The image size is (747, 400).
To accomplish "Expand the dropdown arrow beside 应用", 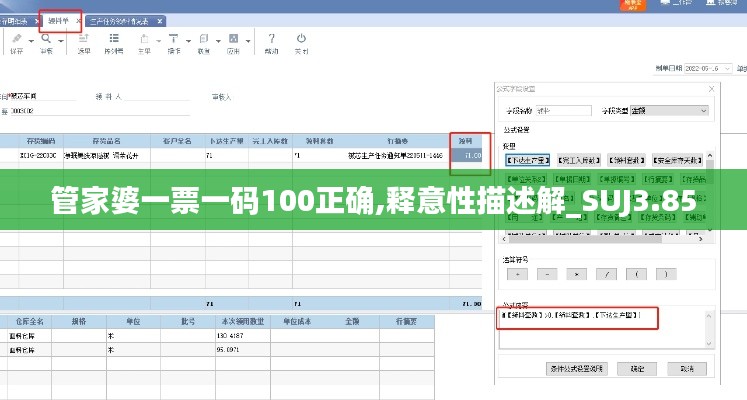I will [x=248, y=41].
